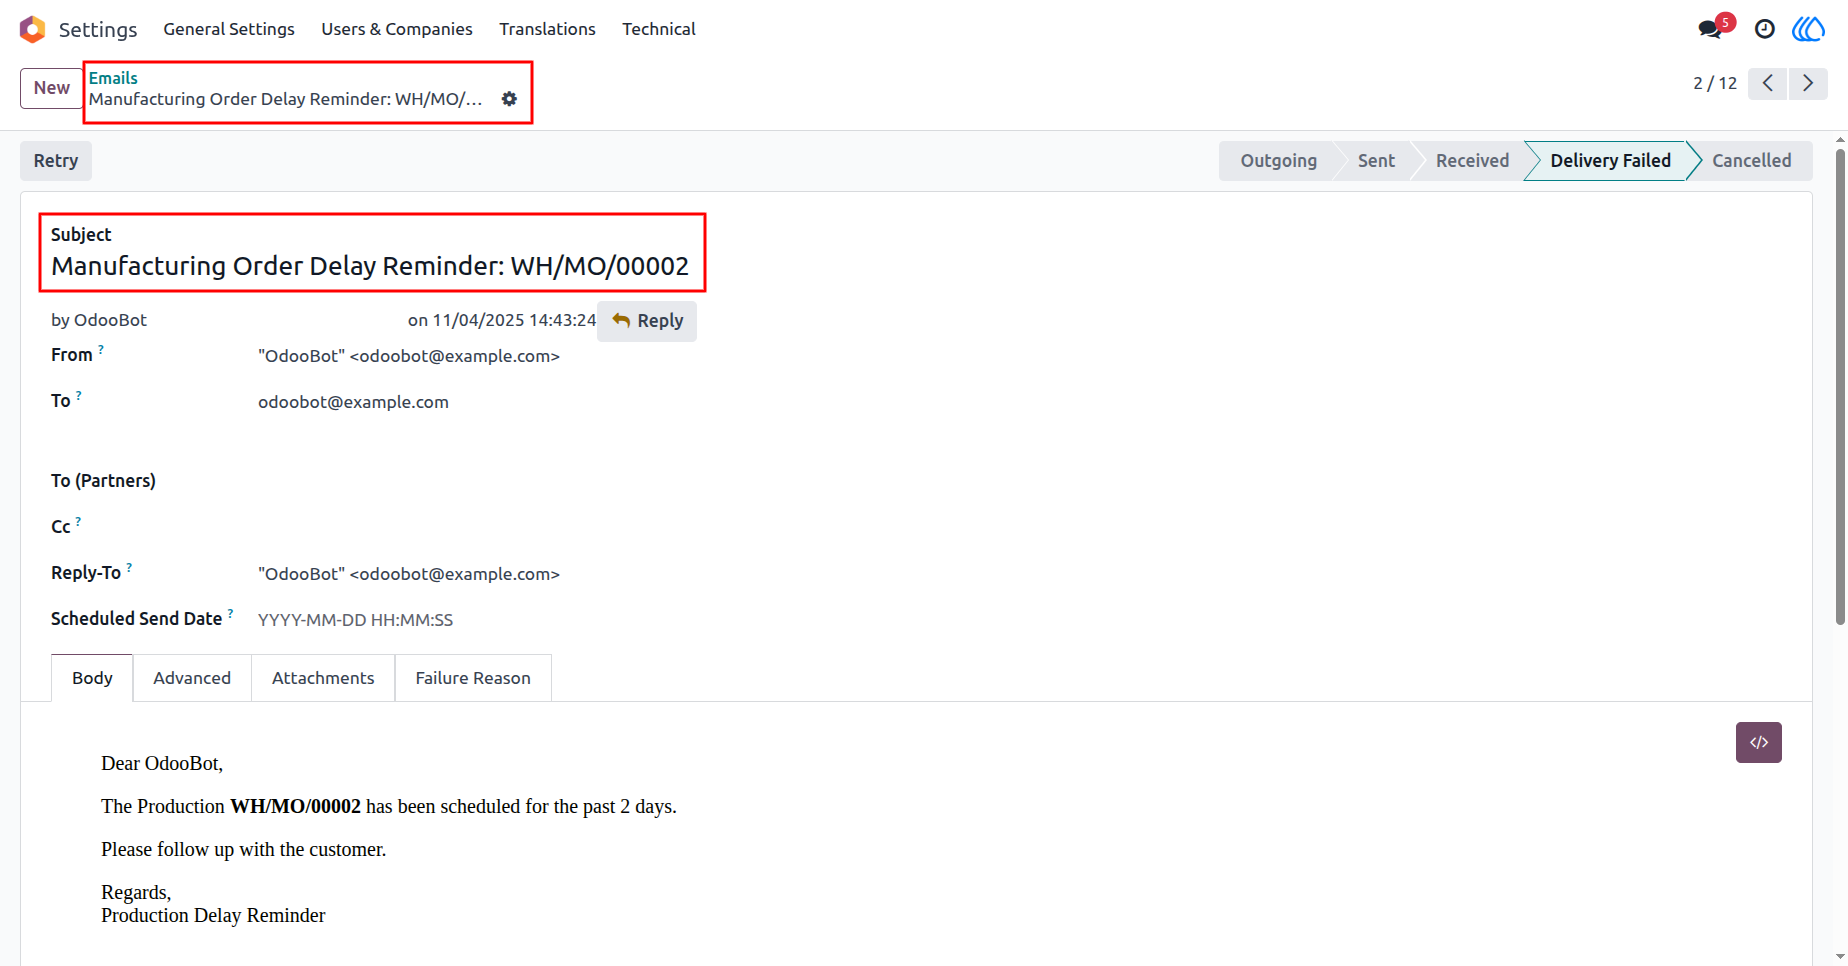Click the record pager 2 / 12
The height and width of the screenshot is (966, 1848).
click(1715, 83)
